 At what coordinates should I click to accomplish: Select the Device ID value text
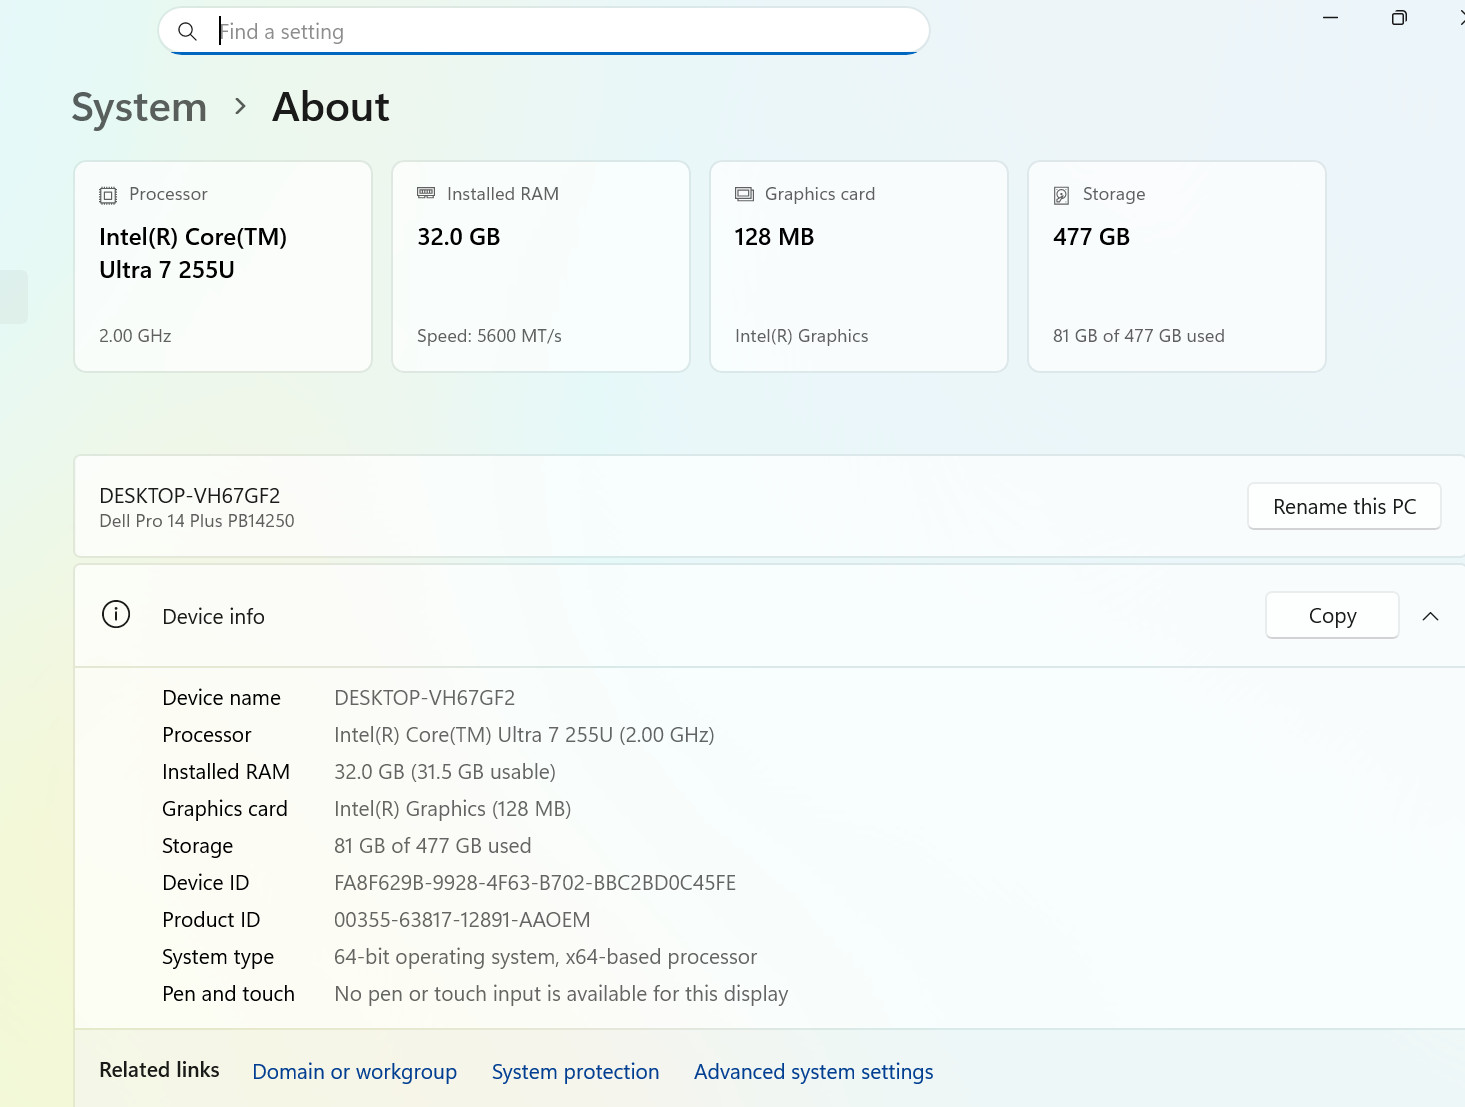[x=535, y=883]
